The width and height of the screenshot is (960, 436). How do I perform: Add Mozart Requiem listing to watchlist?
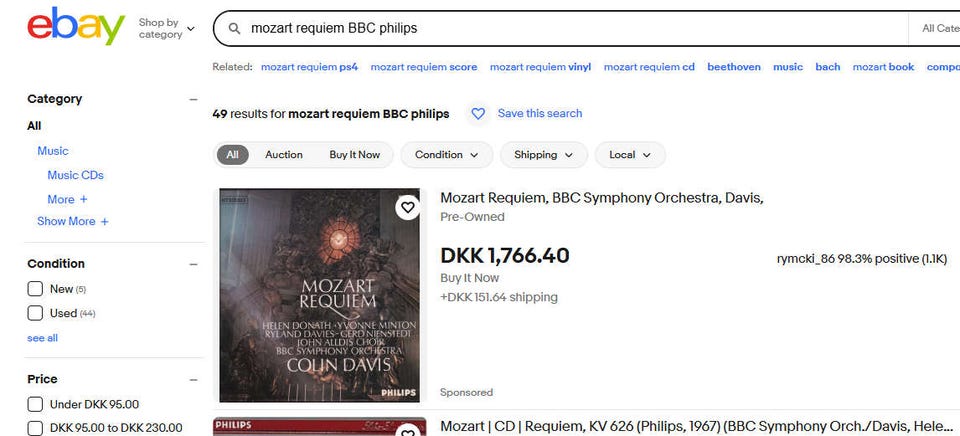click(x=407, y=208)
